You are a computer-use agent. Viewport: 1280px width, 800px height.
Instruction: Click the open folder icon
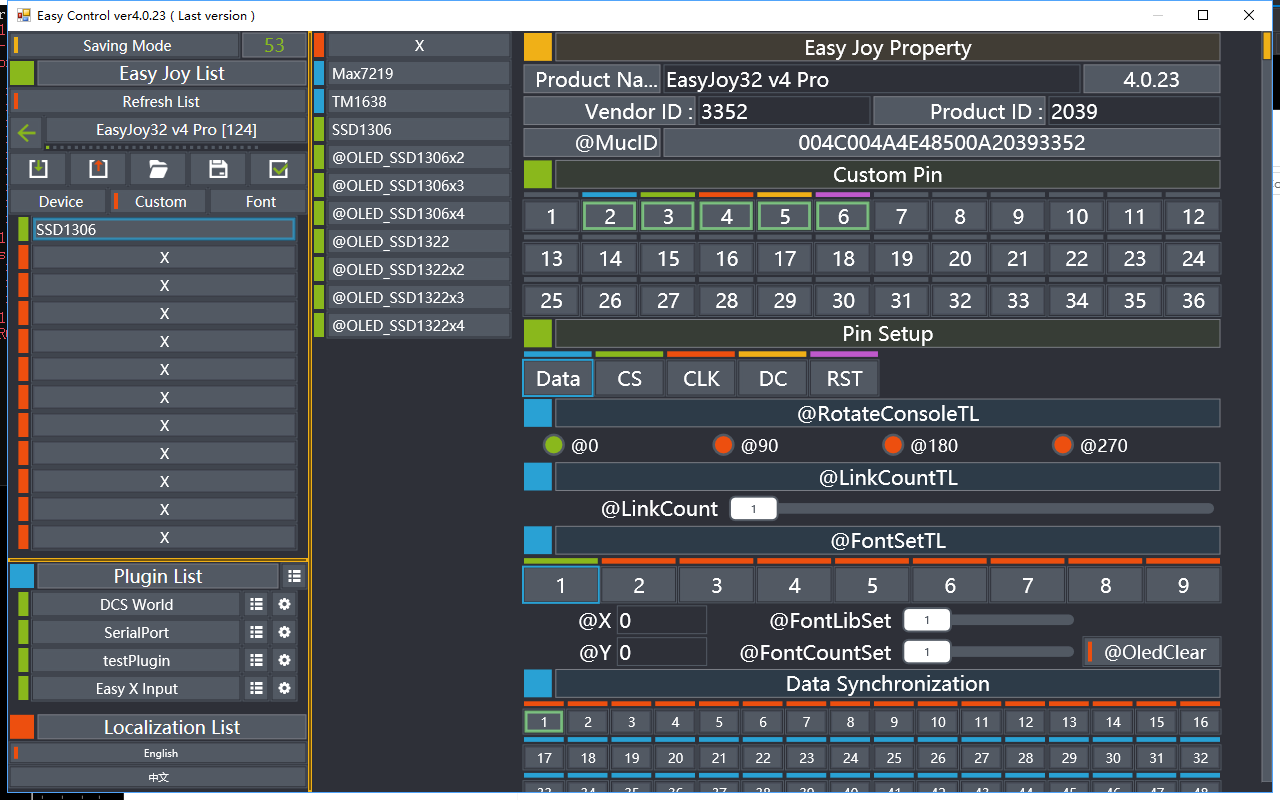(x=158, y=169)
